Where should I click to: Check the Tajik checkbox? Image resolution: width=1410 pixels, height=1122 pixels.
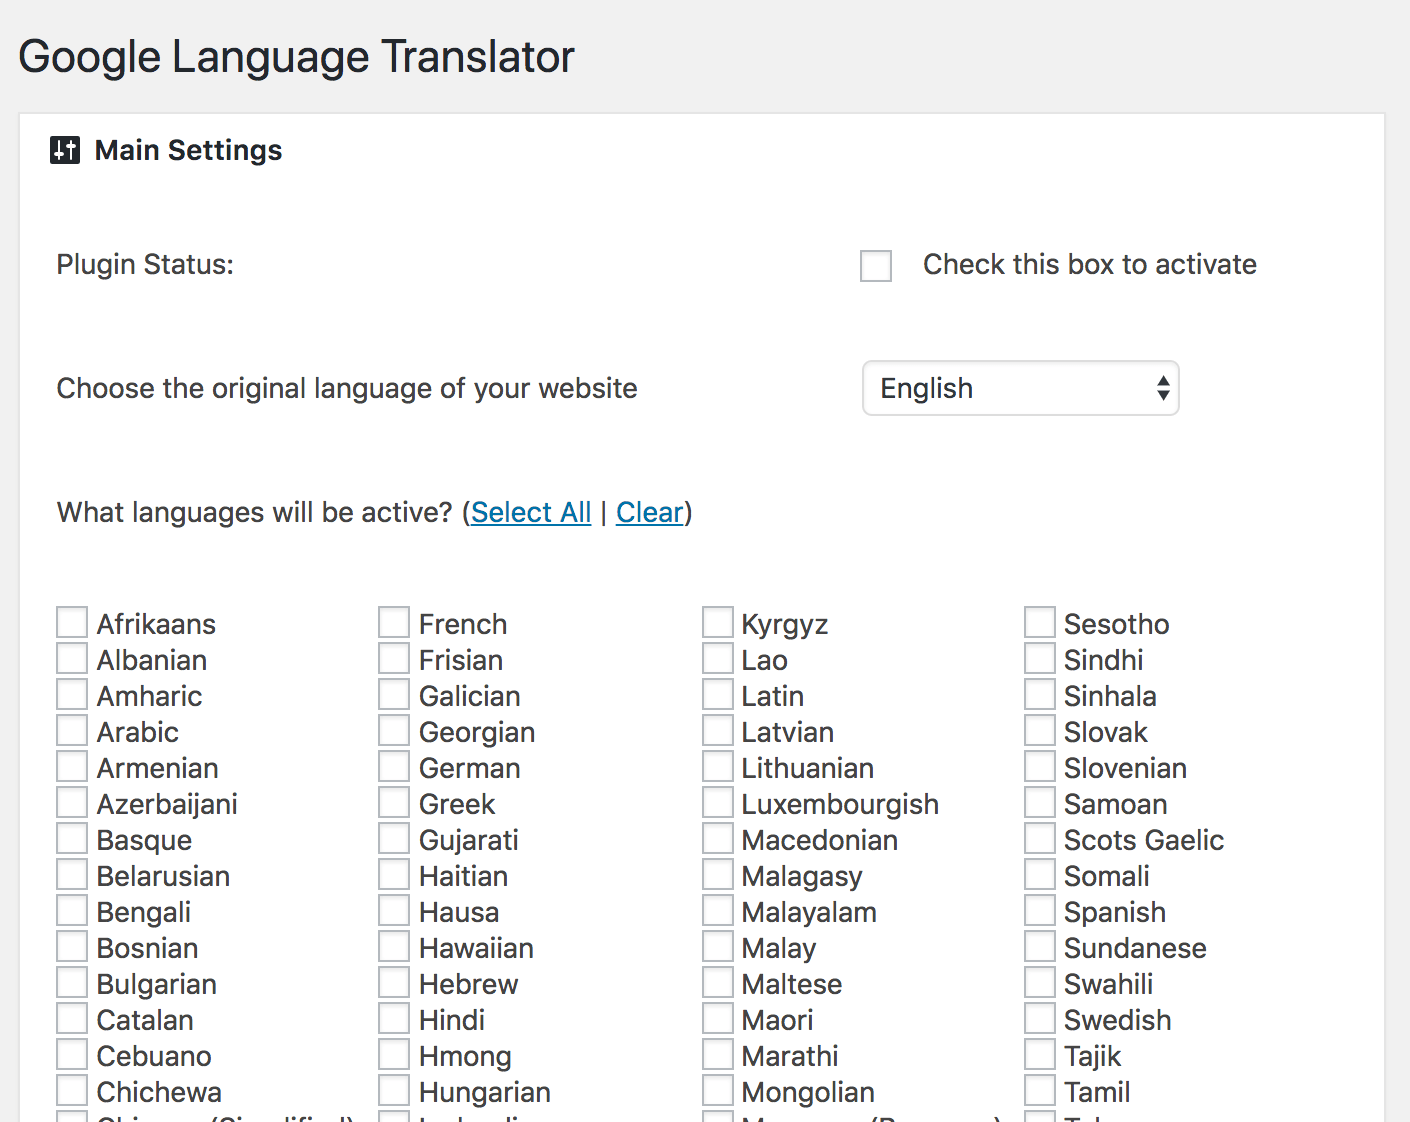click(1040, 1054)
